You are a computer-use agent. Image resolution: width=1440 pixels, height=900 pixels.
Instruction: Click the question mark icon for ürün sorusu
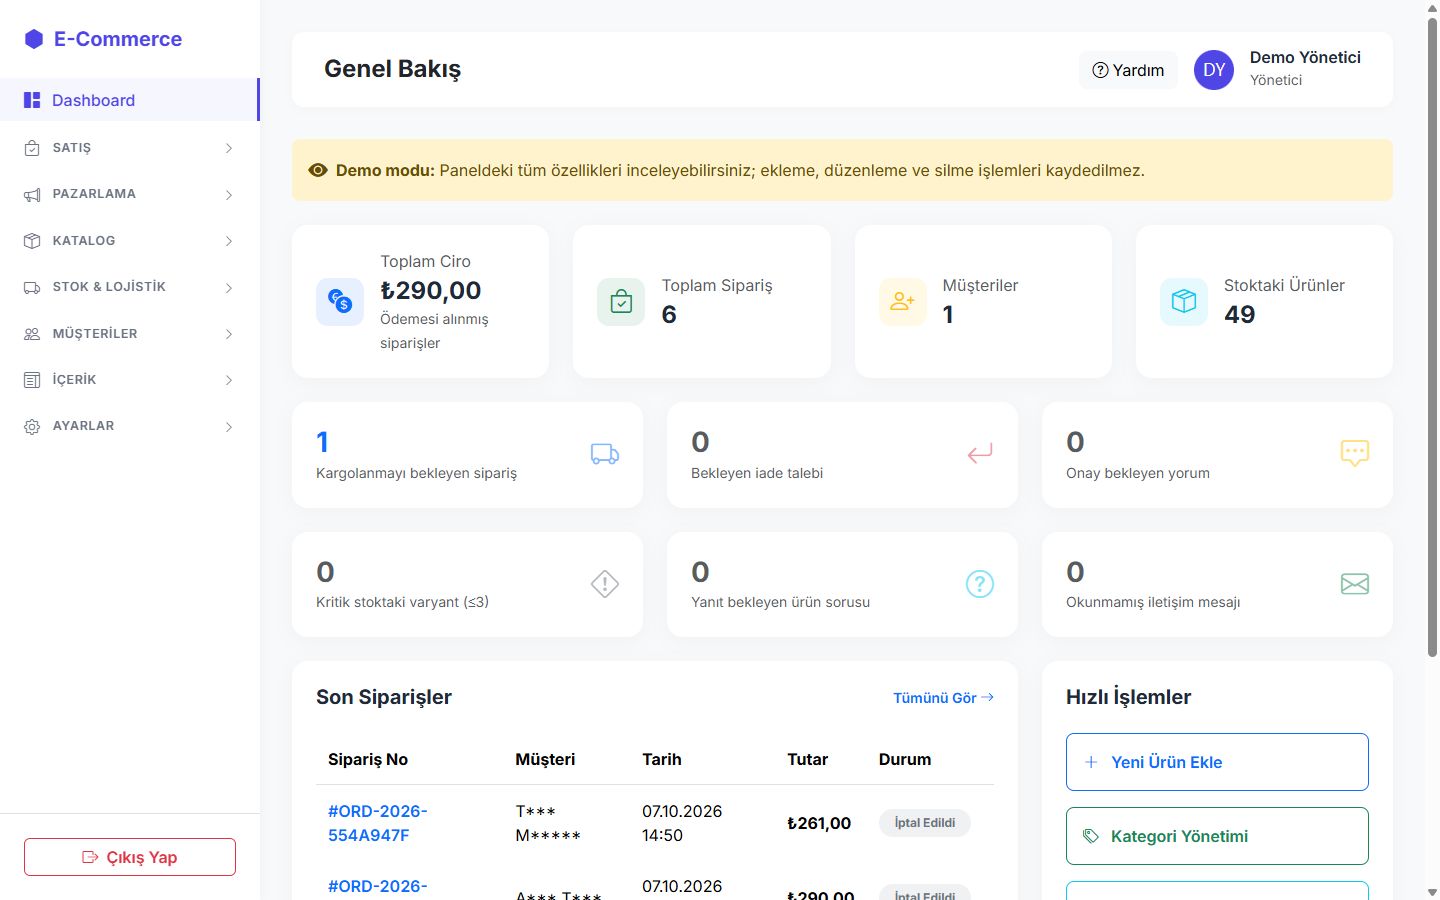(980, 584)
